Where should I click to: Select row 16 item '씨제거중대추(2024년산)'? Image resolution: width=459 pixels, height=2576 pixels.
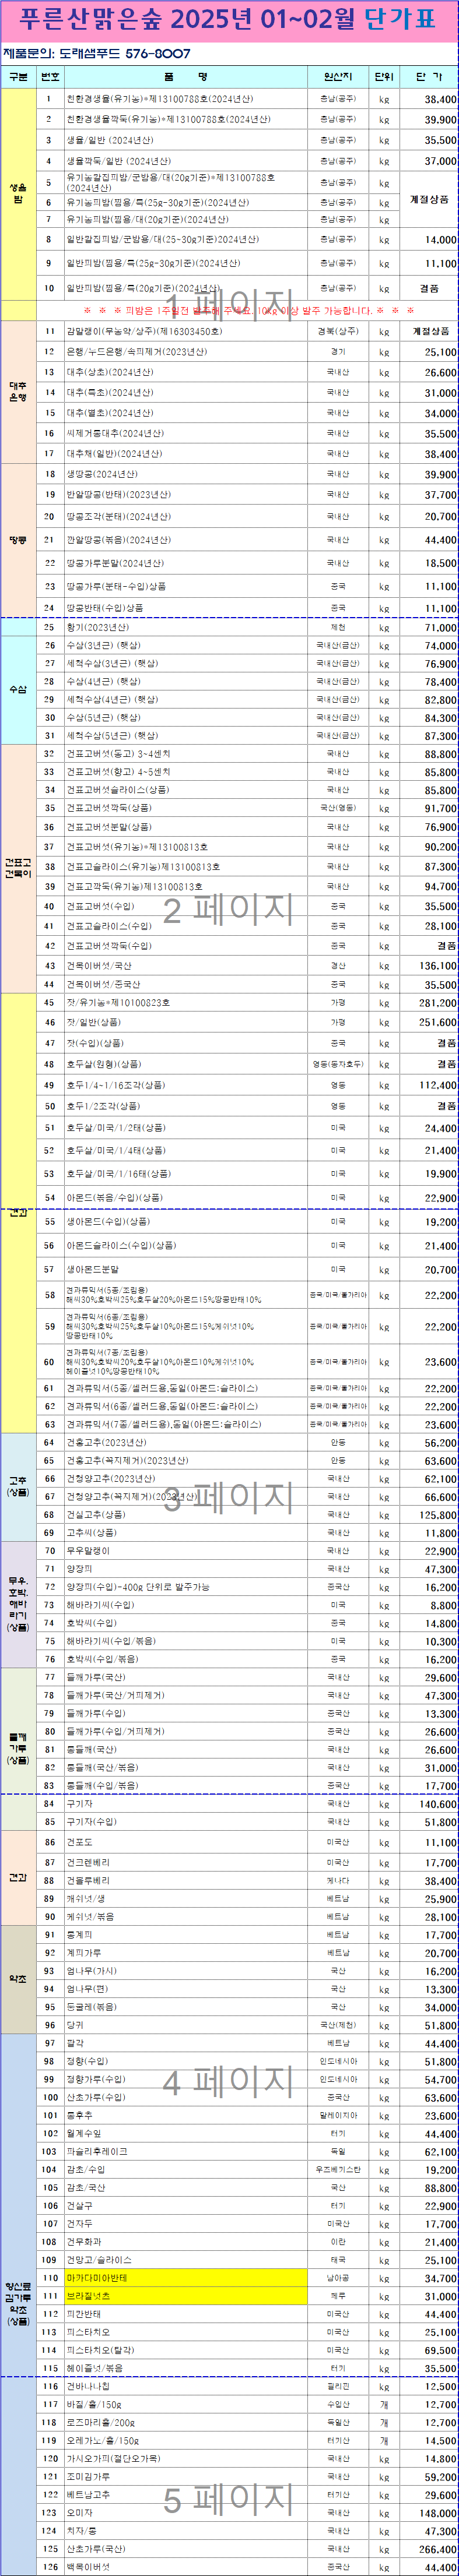click(115, 433)
